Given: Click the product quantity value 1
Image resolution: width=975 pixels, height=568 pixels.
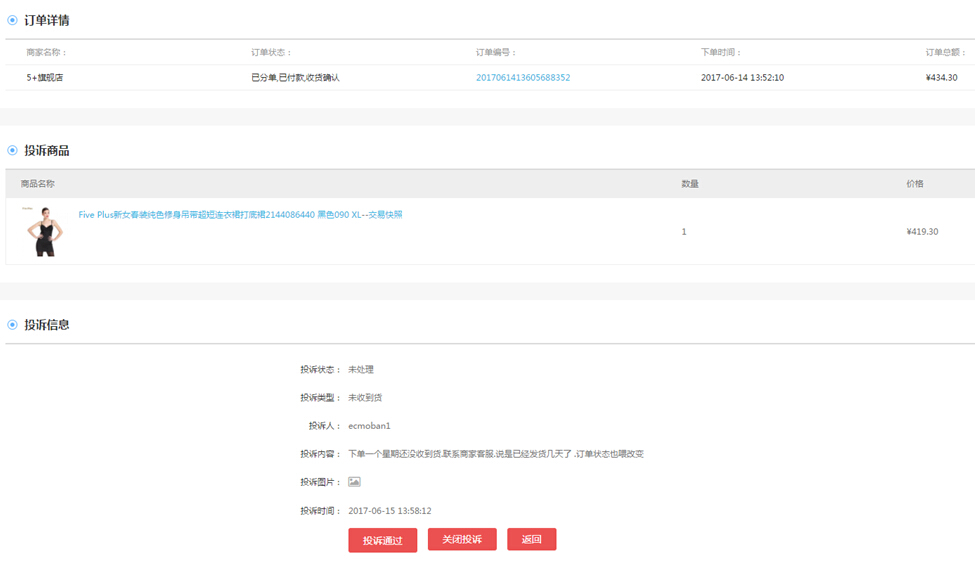Looking at the screenshot, I should [x=684, y=231].
